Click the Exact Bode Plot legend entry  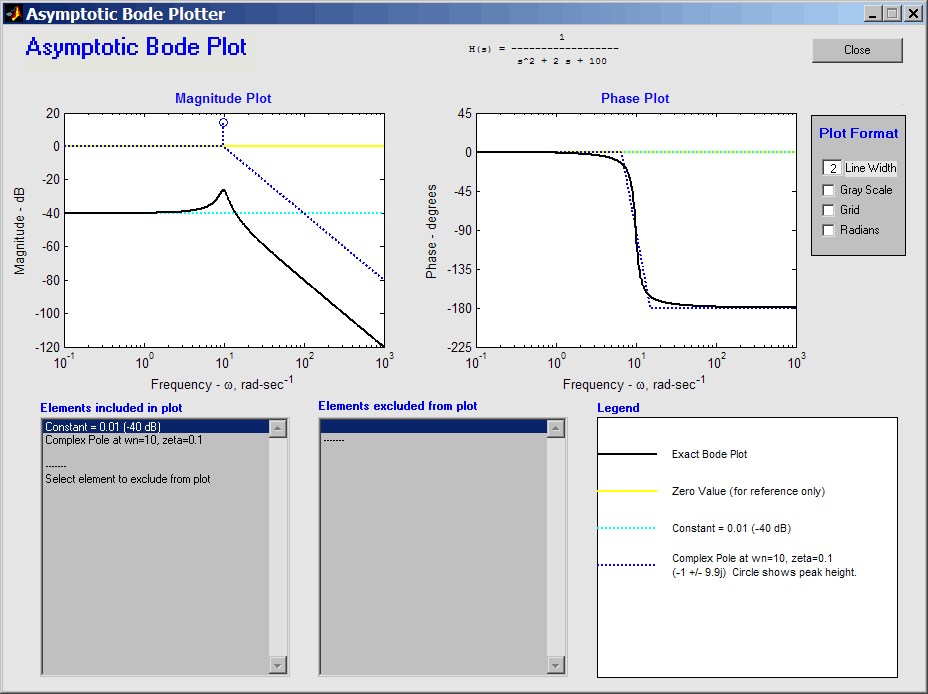pyautogui.click(x=709, y=454)
